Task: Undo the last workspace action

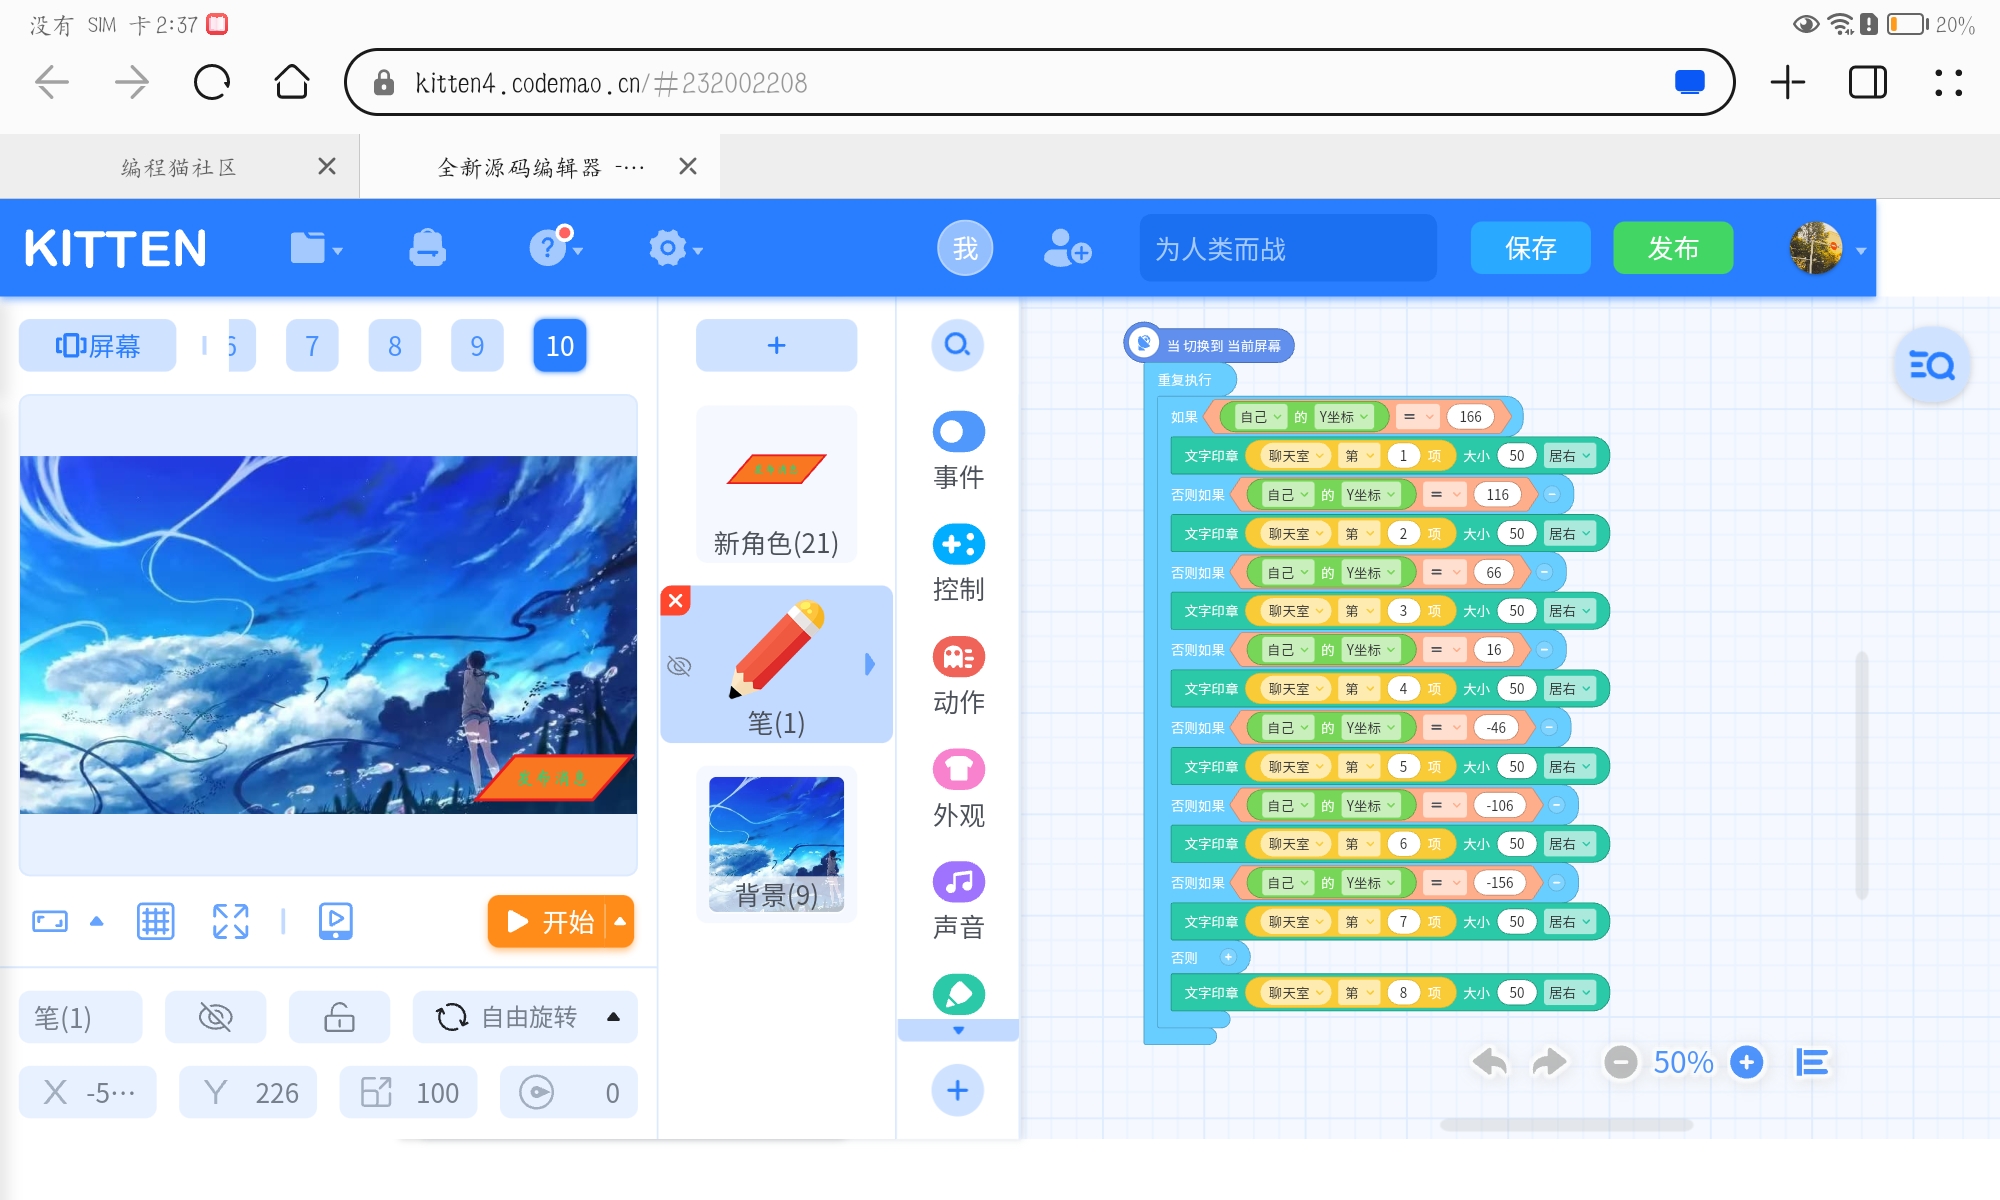Action: [x=1490, y=1062]
